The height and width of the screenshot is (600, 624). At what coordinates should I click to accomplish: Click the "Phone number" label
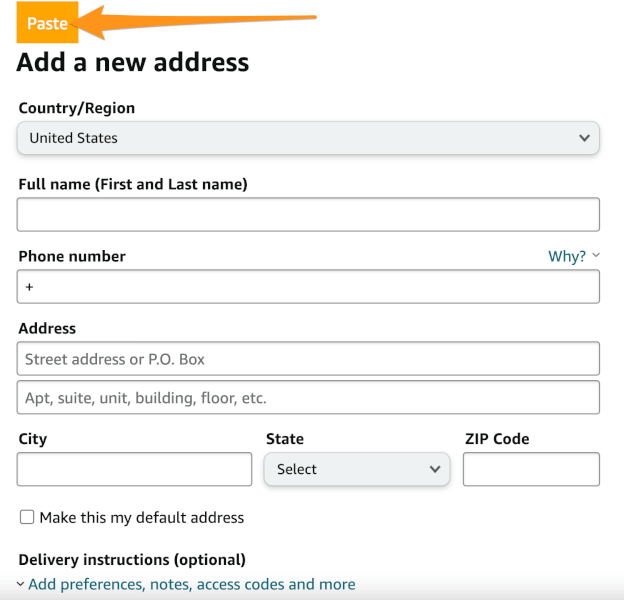(72, 256)
